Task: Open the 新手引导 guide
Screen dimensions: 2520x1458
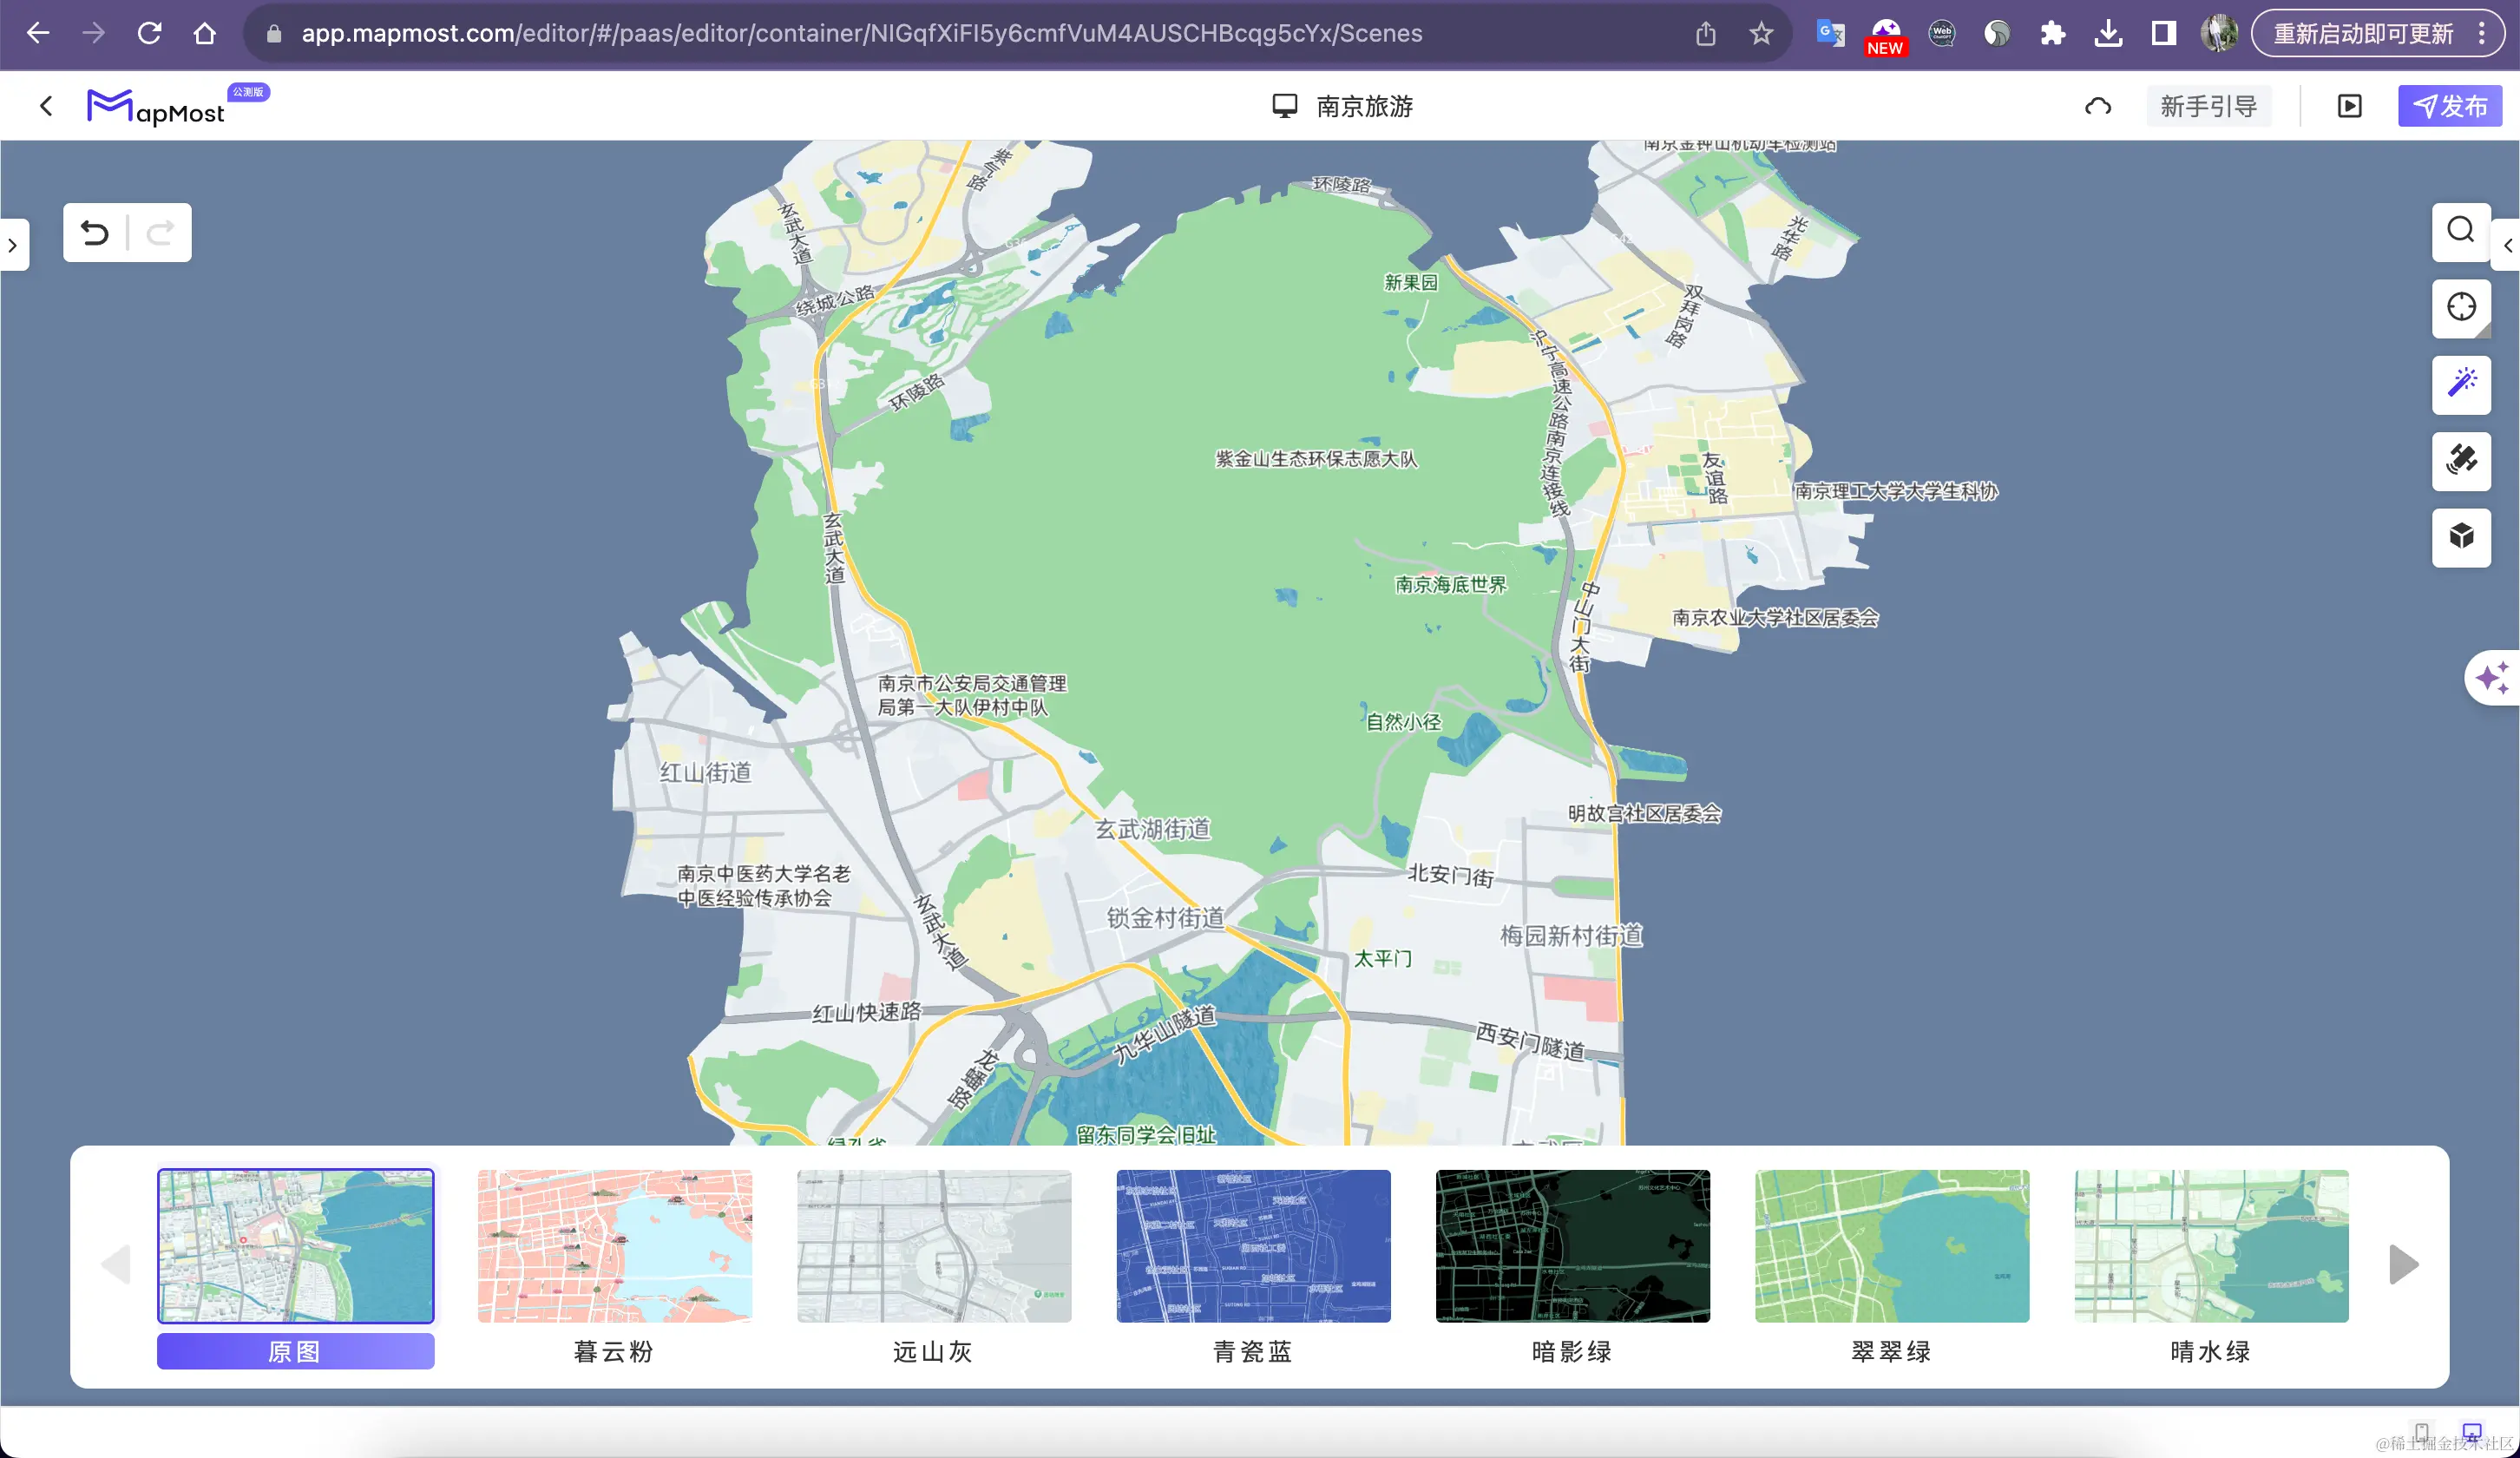Action: point(2208,107)
